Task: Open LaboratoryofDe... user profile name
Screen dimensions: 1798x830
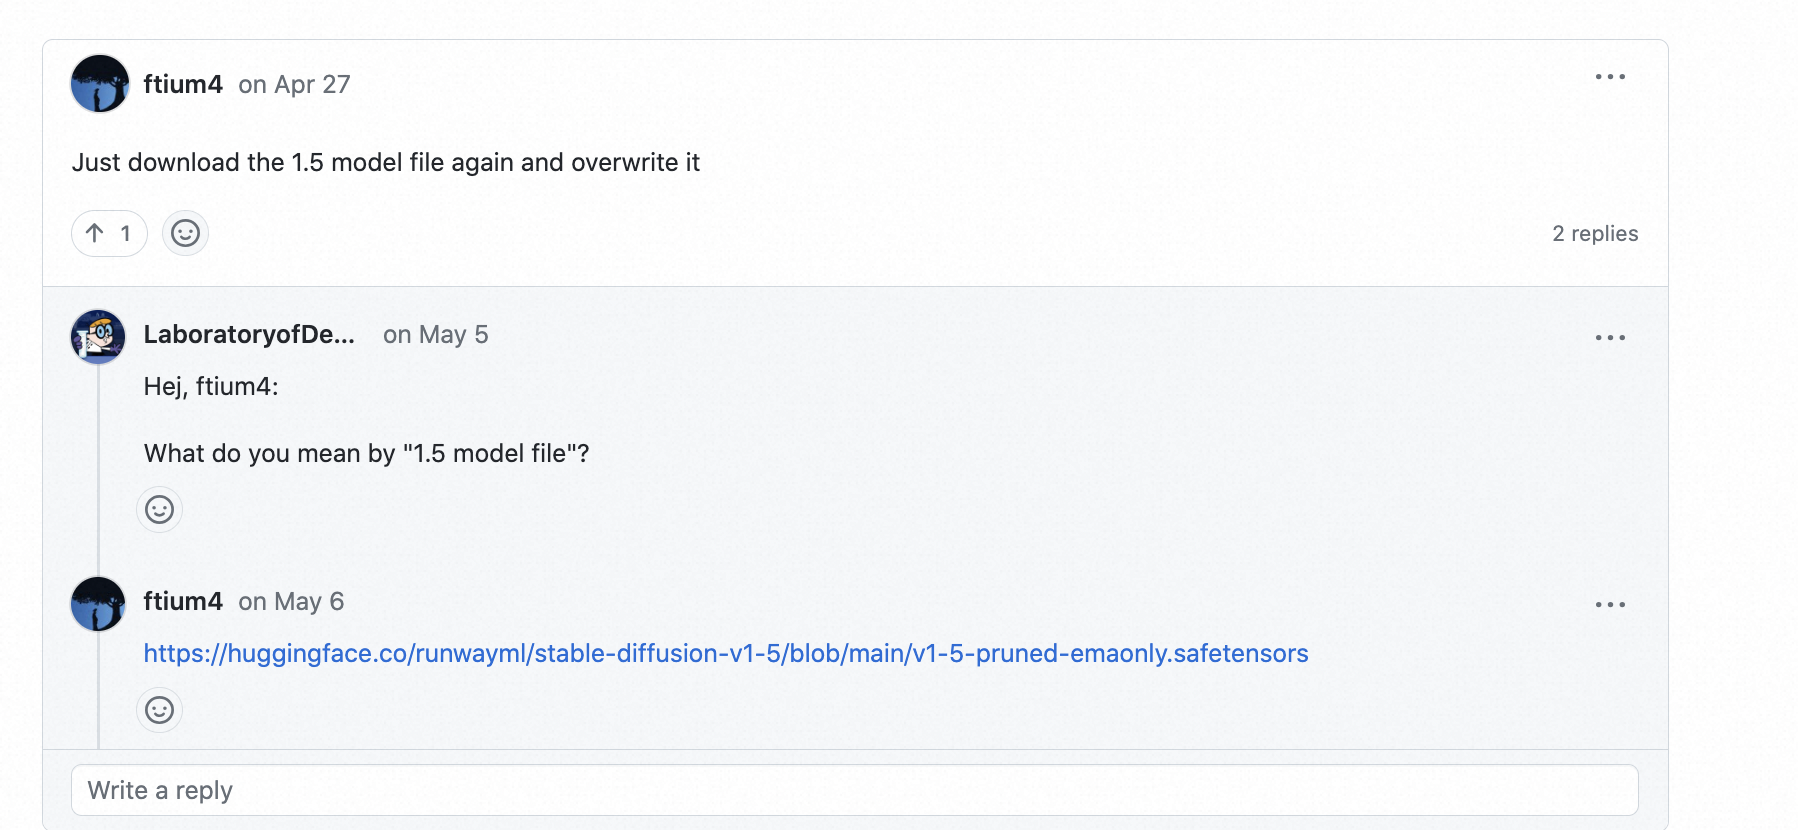Action: 249,335
